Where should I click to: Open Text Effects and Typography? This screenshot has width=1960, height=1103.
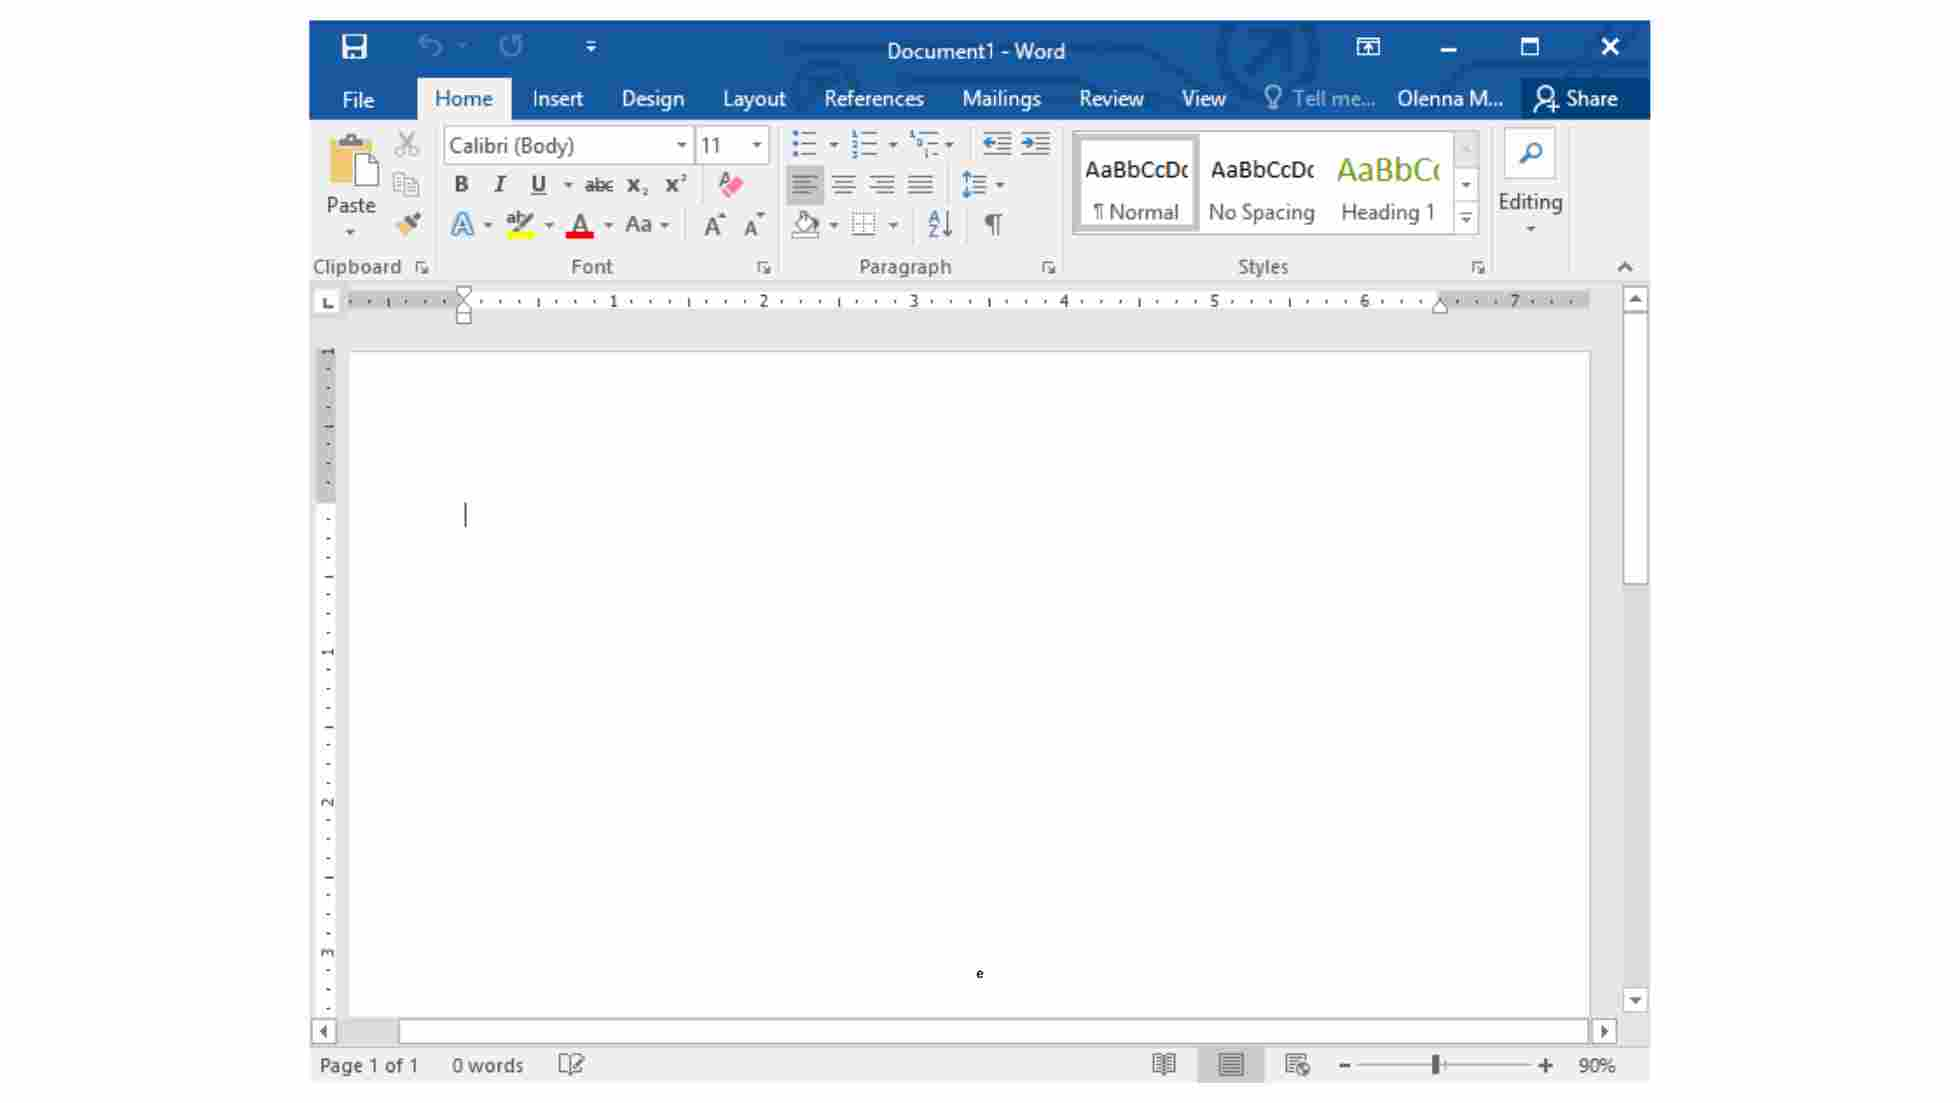click(462, 224)
